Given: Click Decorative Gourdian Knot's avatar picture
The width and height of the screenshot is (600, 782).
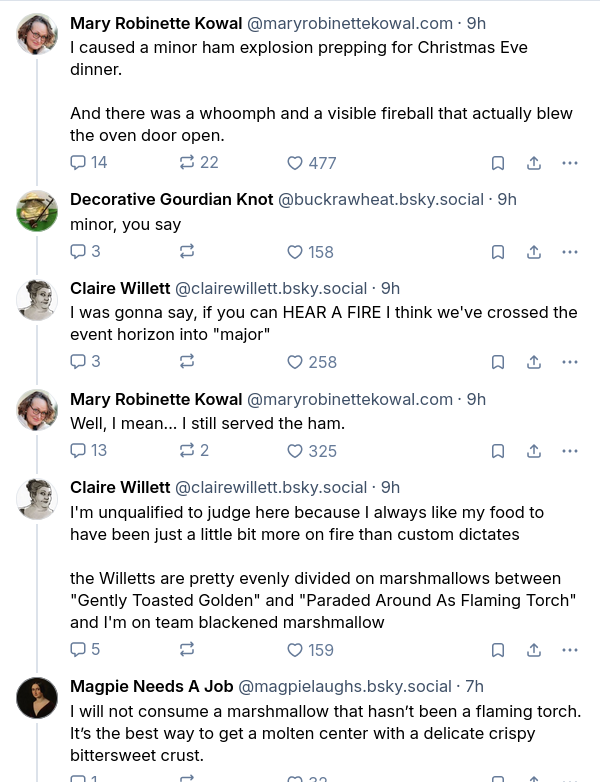Looking at the screenshot, I should coord(37,210).
